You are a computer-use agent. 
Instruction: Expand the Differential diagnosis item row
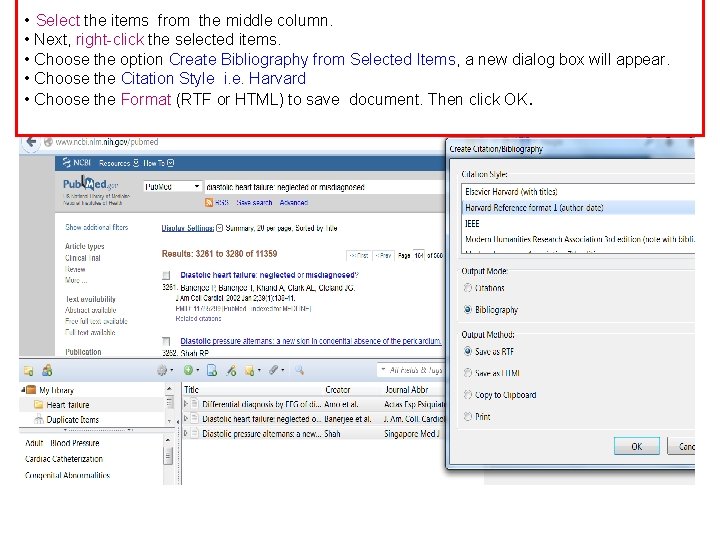(186, 404)
